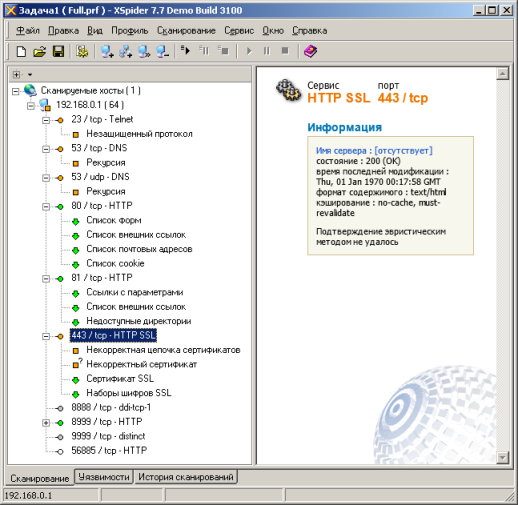Image resolution: width=518 pixels, height=505 pixels.
Task: Click the details pane scroll down arrow
Action: pos(502,457)
